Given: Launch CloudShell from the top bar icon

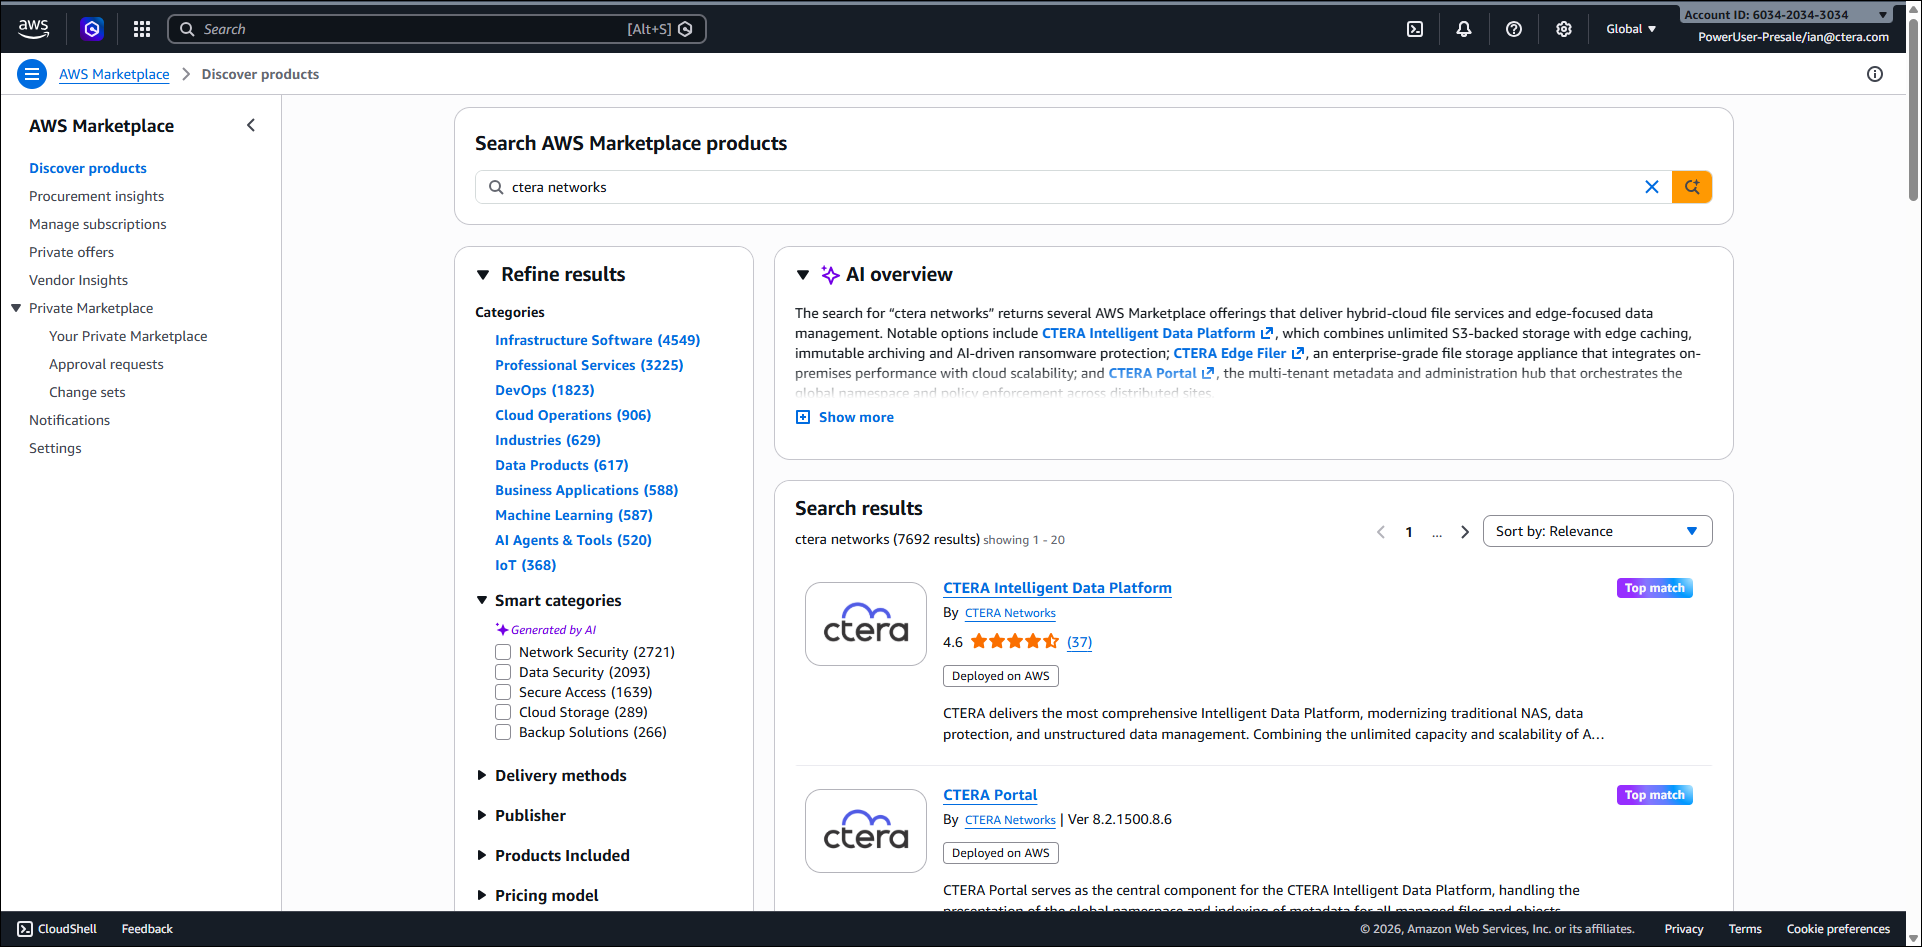Looking at the screenshot, I should coord(1415,29).
